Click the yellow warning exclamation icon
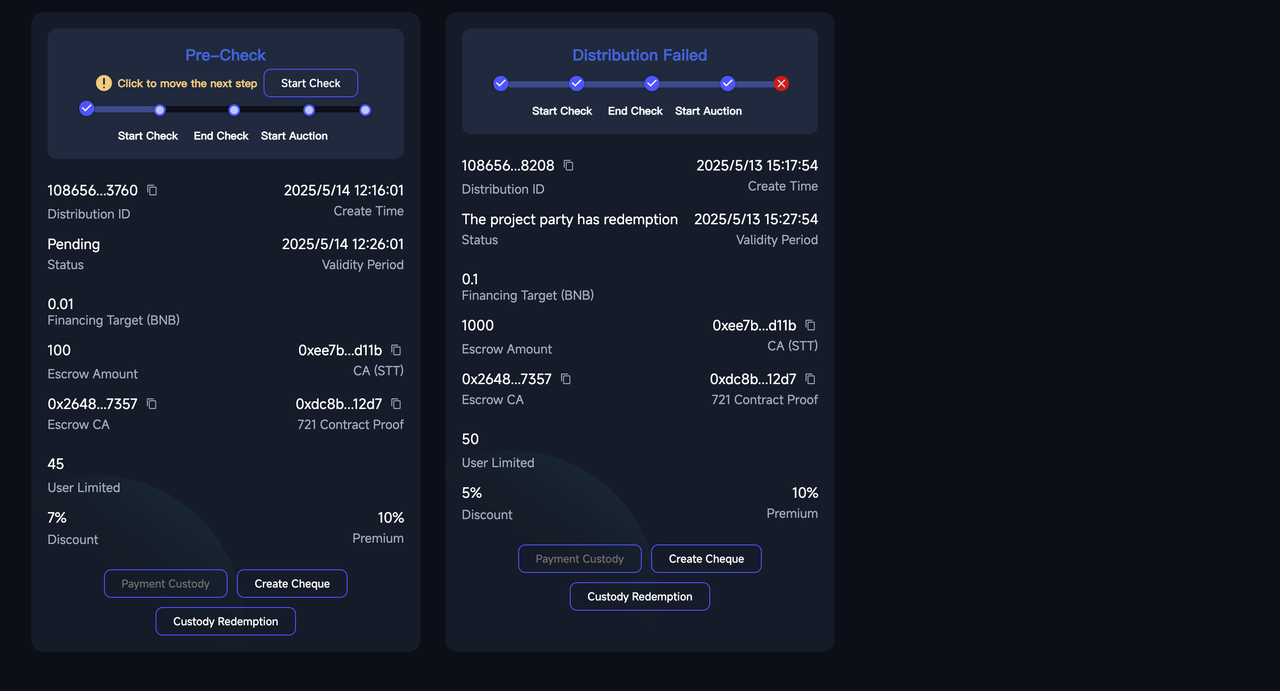The image size is (1280, 691). tap(104, 83)
